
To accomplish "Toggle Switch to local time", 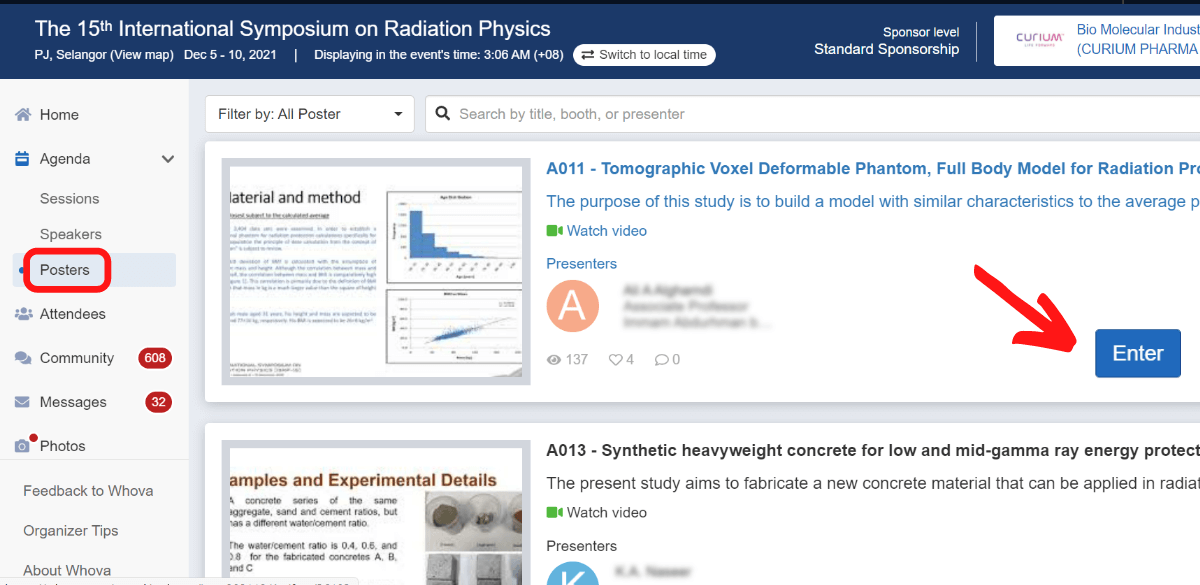I will pyautogui.click(x=644, y=55).
